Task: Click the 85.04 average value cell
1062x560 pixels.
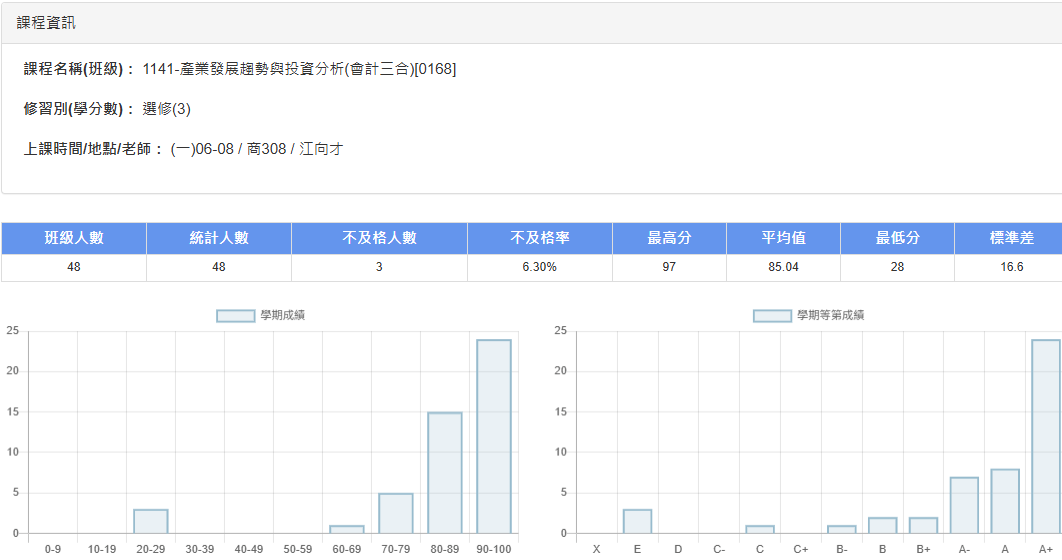Action: point(784,267)
